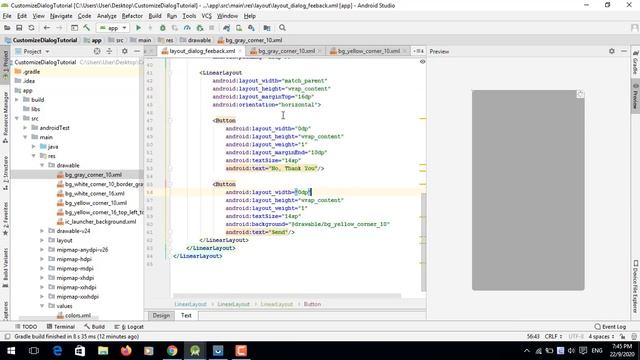Hide the Preview panel with minus icon

point(624,51)
